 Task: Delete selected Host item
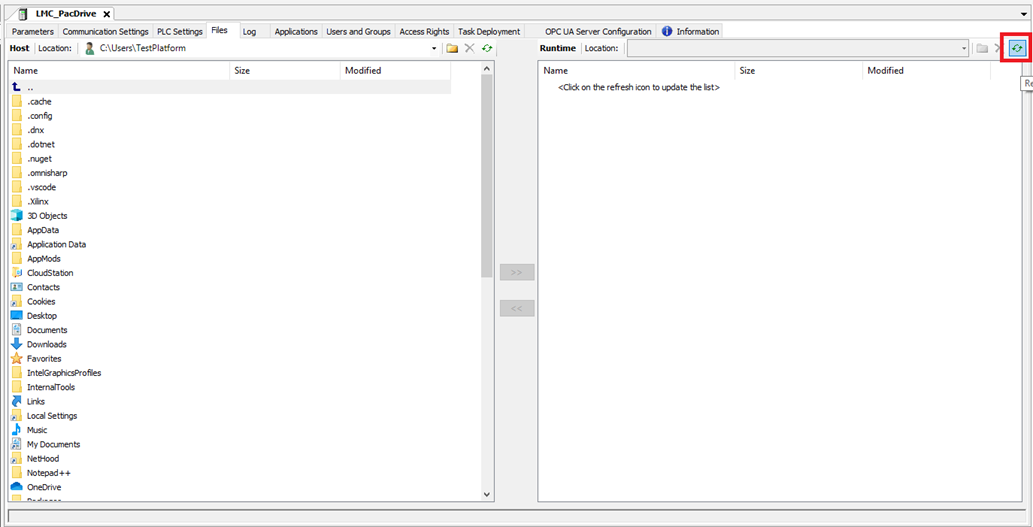pyautogui.click(x=469, y=48)
